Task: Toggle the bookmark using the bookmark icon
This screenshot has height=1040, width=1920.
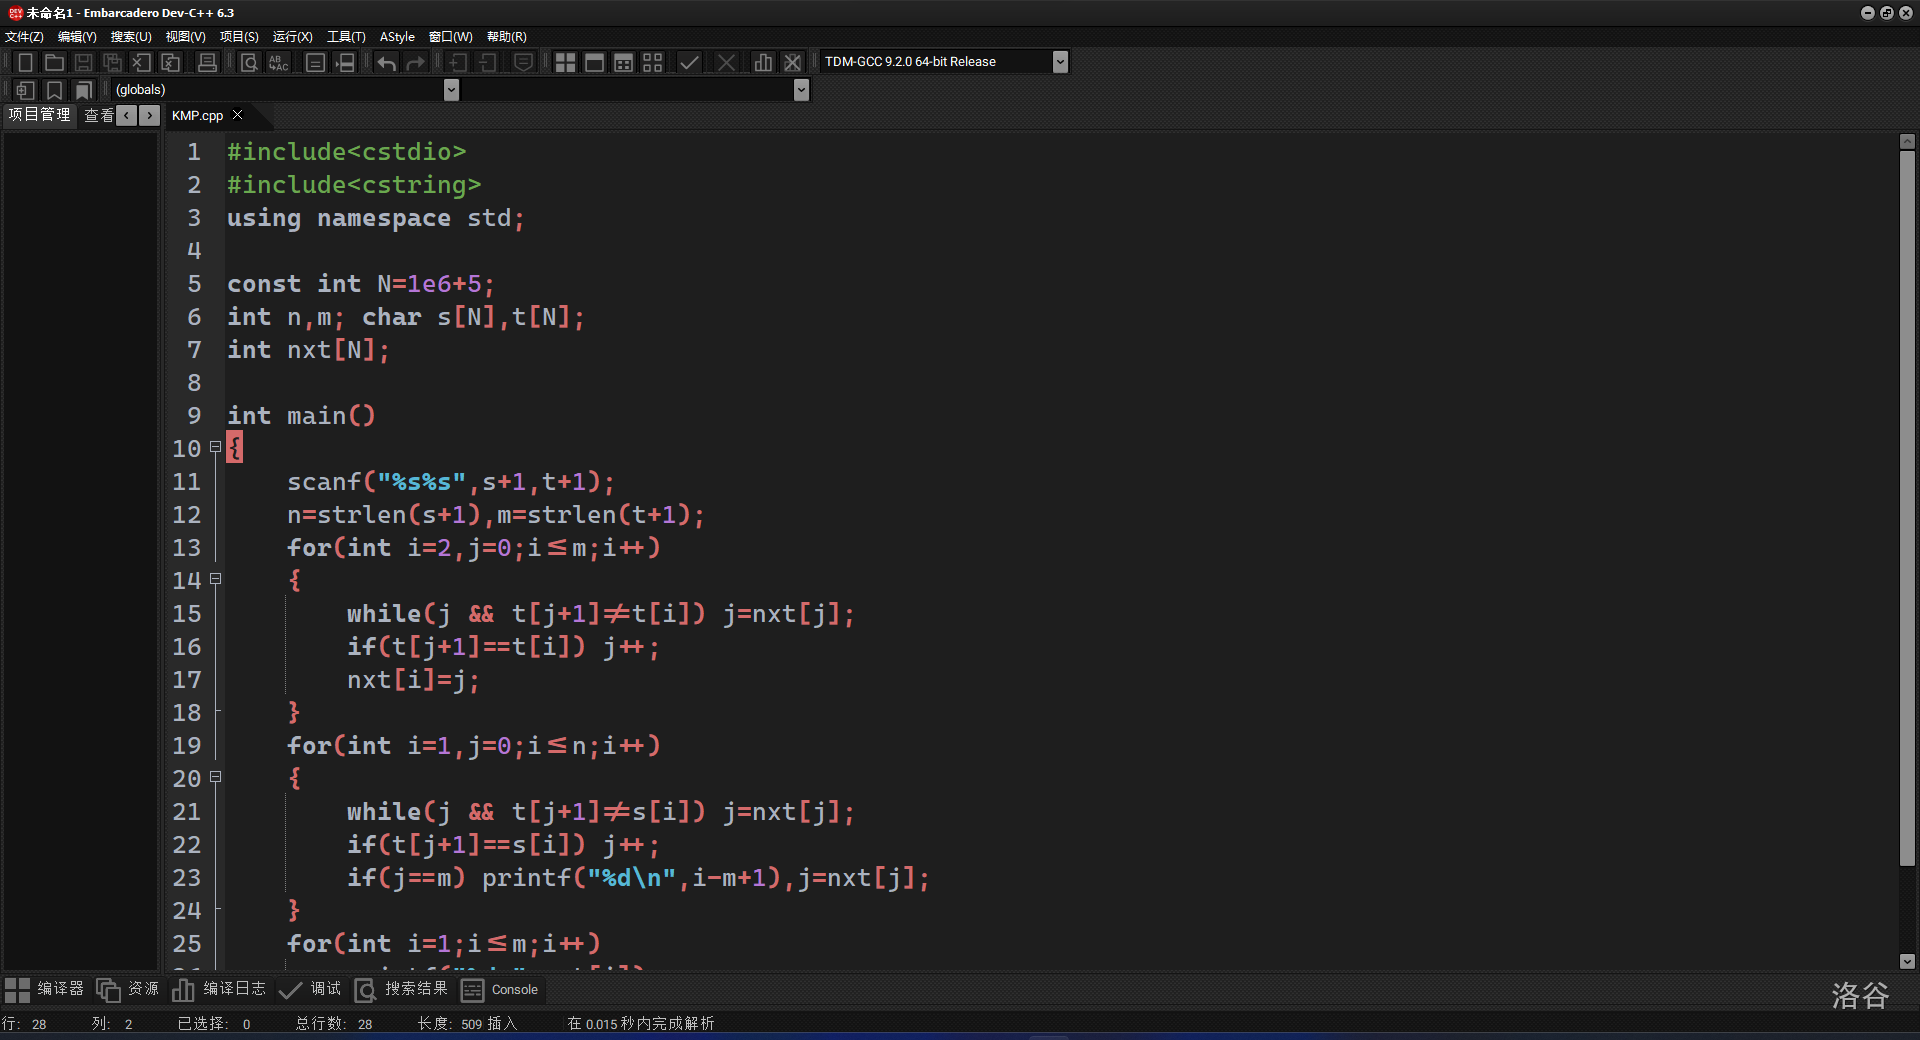Action: pyautogui.click(x=55, y=90)
